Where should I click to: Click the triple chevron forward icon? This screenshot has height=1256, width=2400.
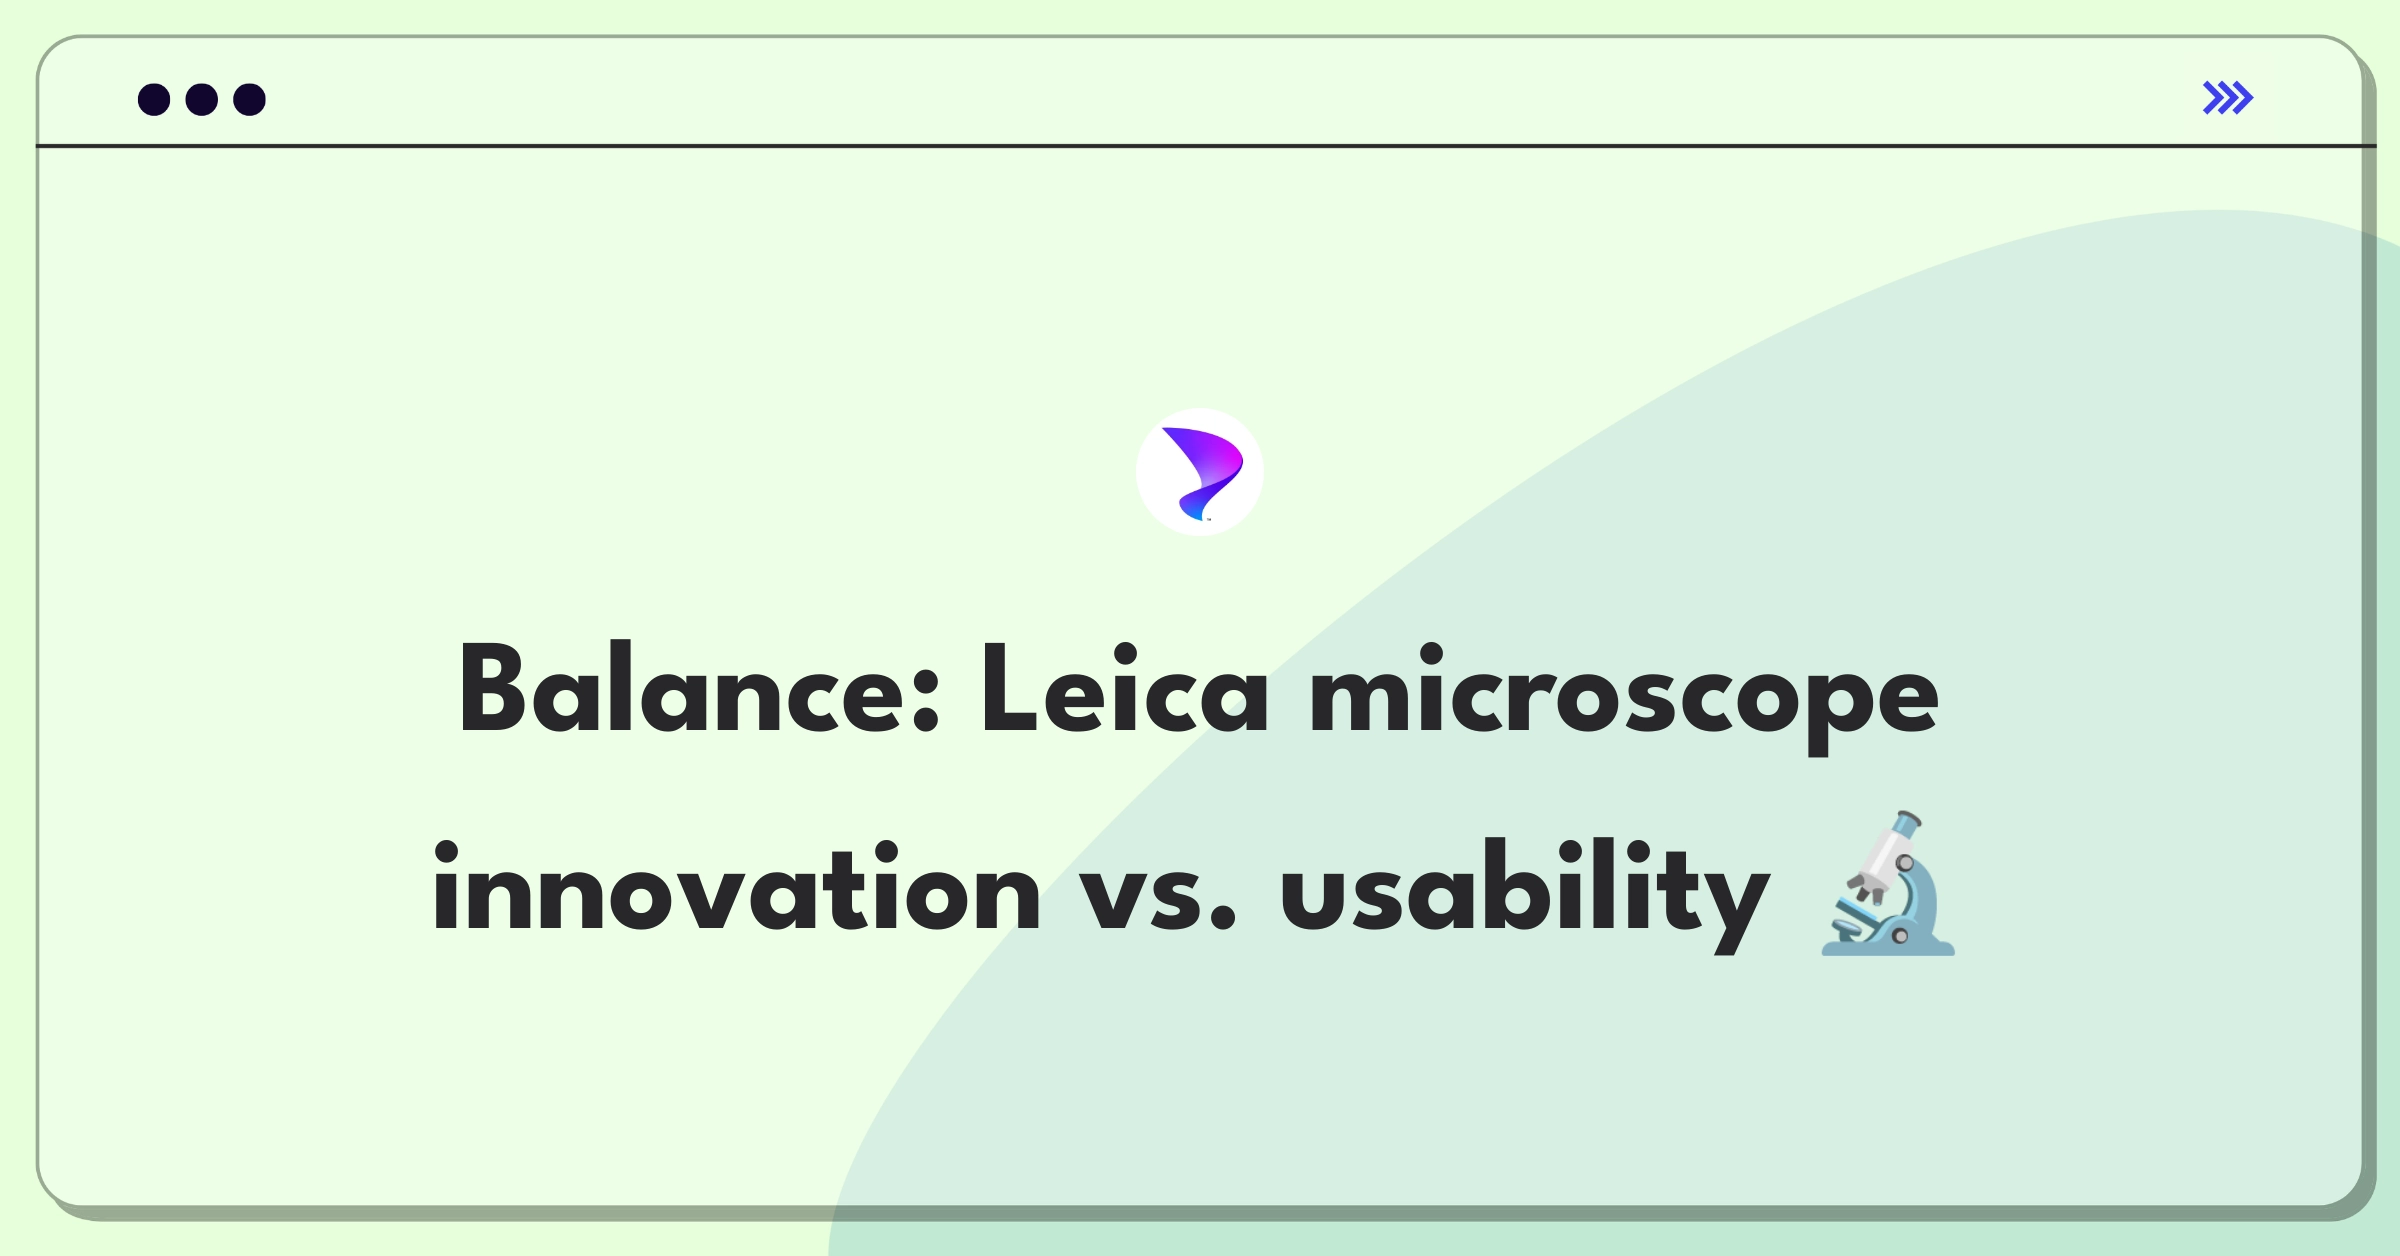click(2228, 98)
